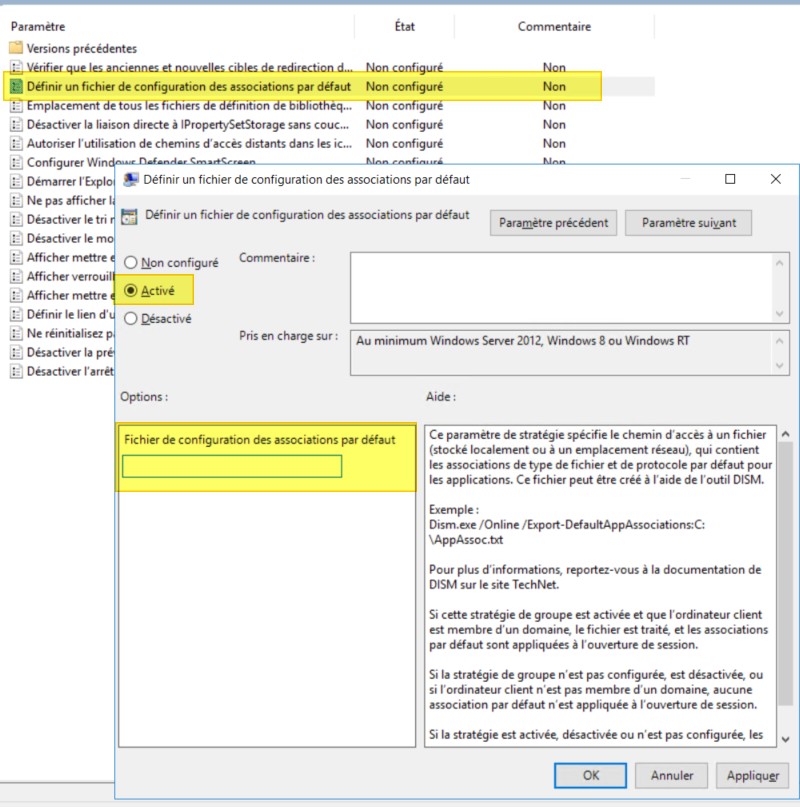The image size is (800, 807).
Task: Click policy icon for Autoriser l'utilisation de chemins
Action: 16,143
